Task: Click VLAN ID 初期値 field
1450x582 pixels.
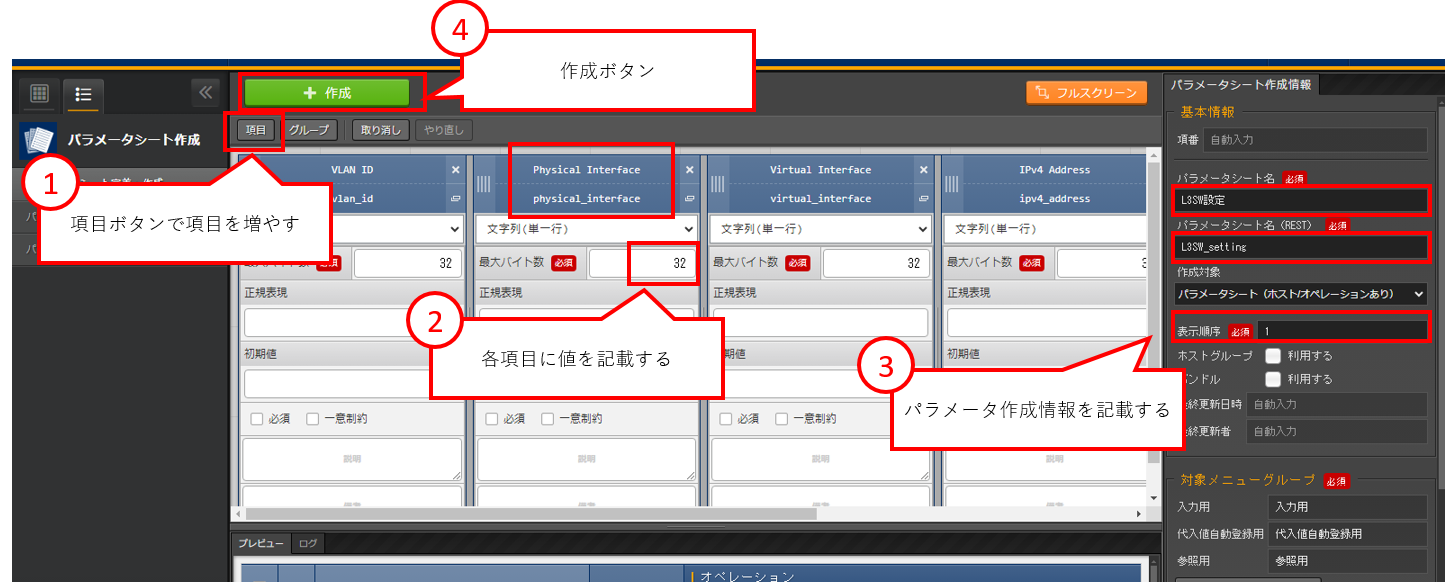Action: tap(352, 384)
